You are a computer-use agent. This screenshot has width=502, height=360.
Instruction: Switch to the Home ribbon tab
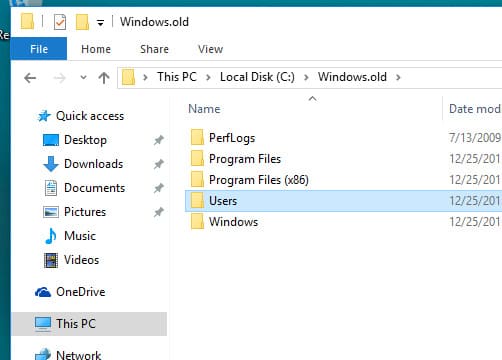96,49
